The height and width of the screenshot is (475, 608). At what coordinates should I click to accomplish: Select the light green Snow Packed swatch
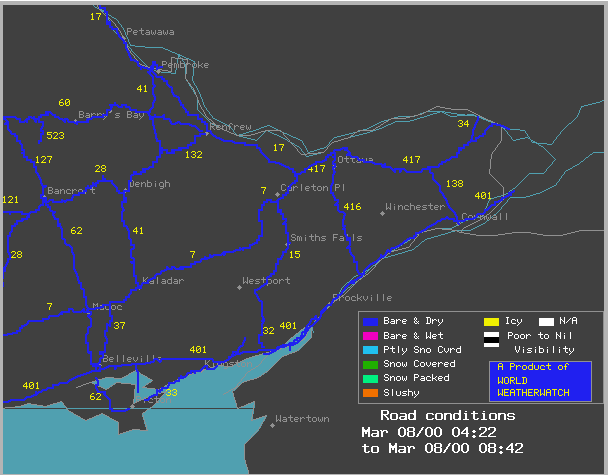370,379
